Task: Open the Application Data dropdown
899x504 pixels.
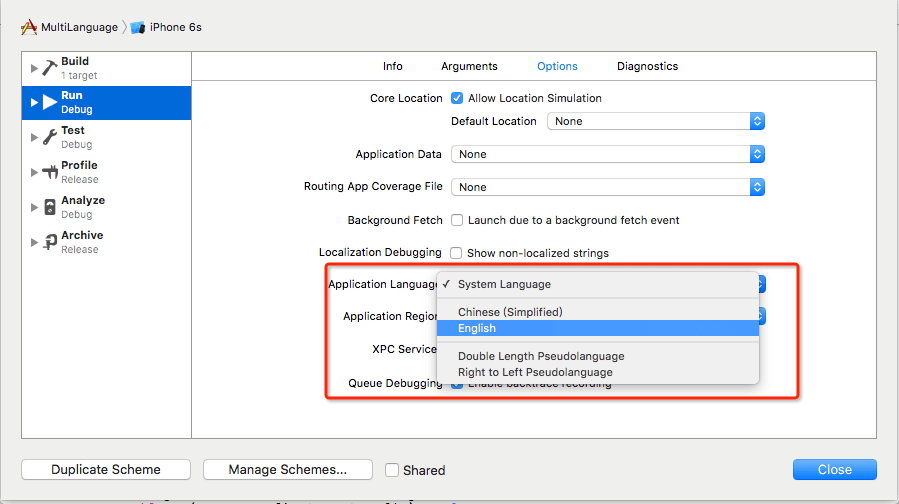Action: tap(608, 154)
